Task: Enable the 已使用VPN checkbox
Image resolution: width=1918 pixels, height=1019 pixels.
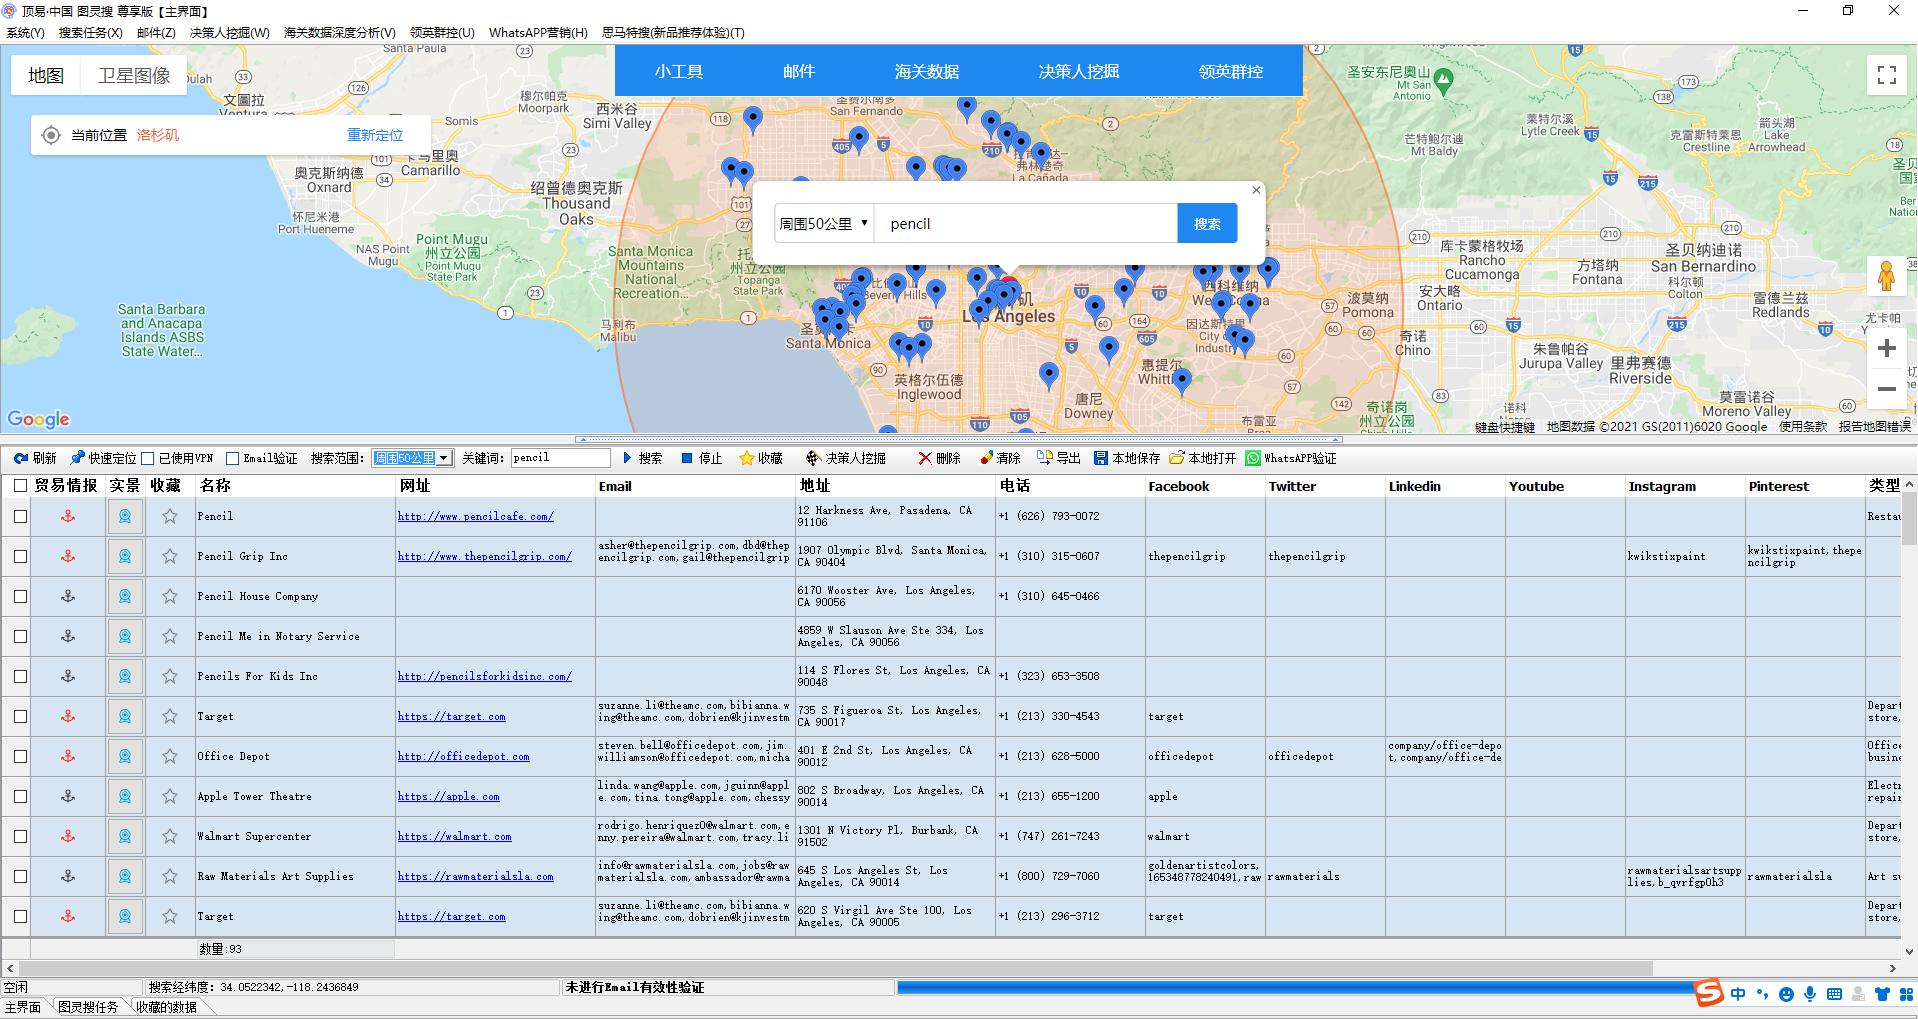Action: (148, 458)
